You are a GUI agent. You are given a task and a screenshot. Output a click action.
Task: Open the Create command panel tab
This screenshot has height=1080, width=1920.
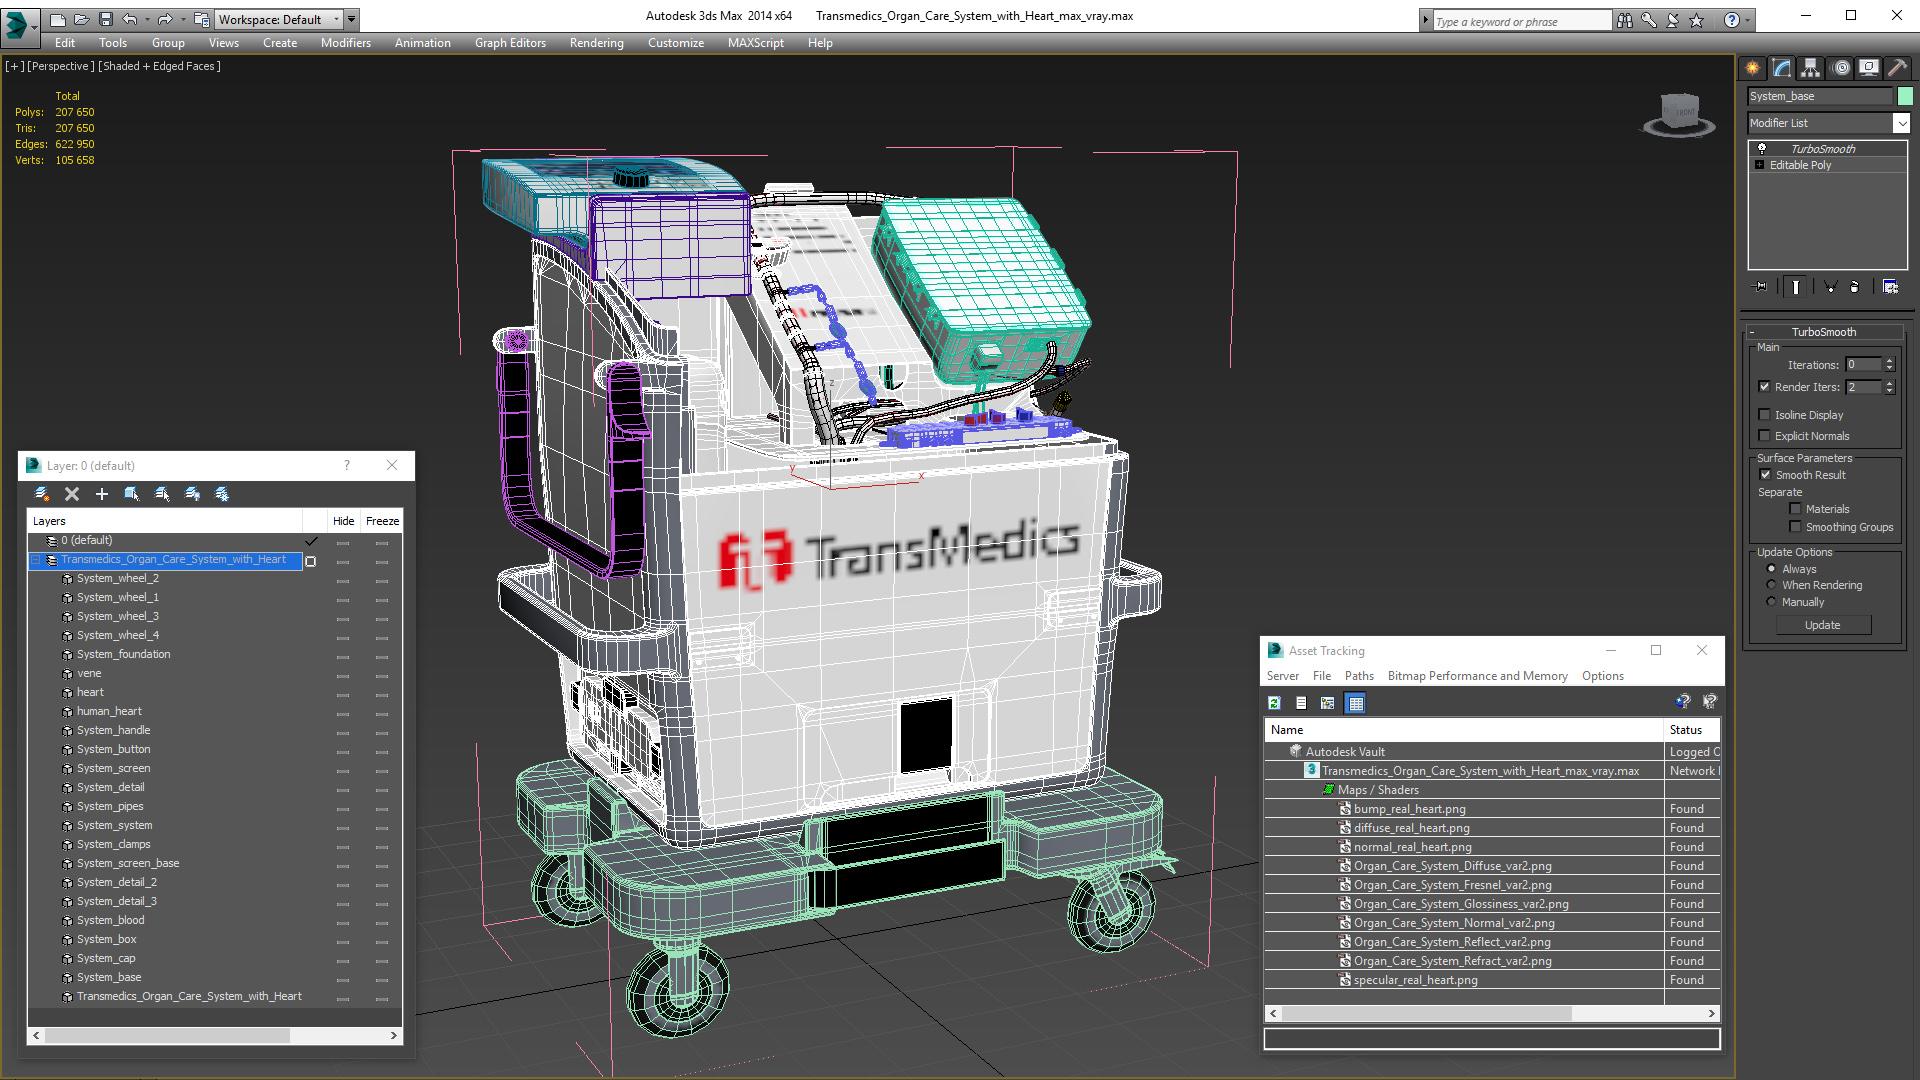click(x=1752, y=68)
